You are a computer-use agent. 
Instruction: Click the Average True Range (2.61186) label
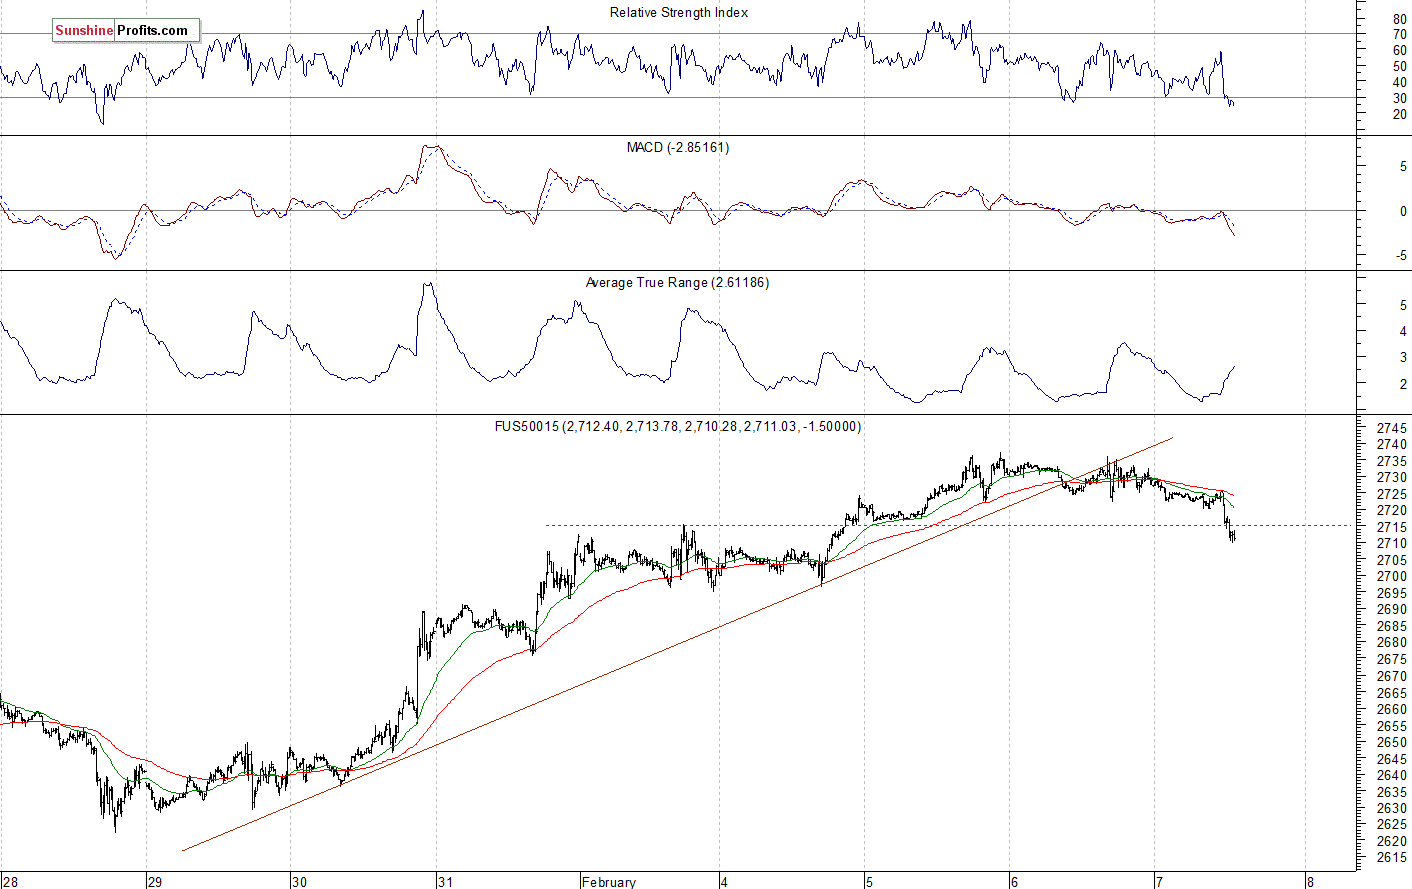tap(677, 283)
